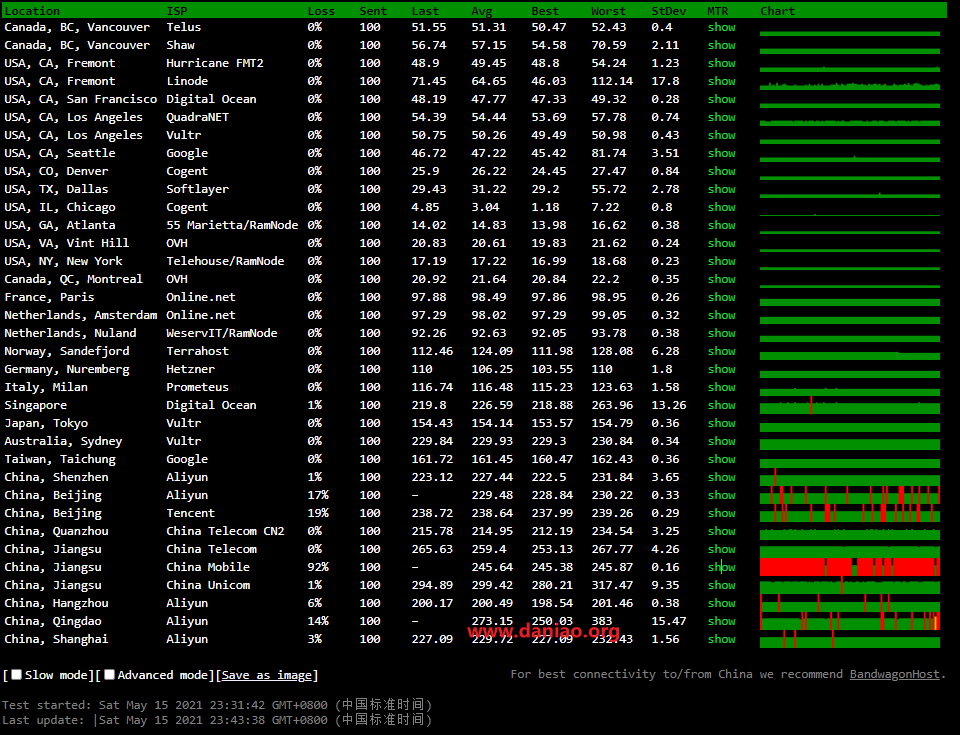This screenshot has height=735, width=960.
Task: Click the "Test started" timestamp line
Action: 217,705
